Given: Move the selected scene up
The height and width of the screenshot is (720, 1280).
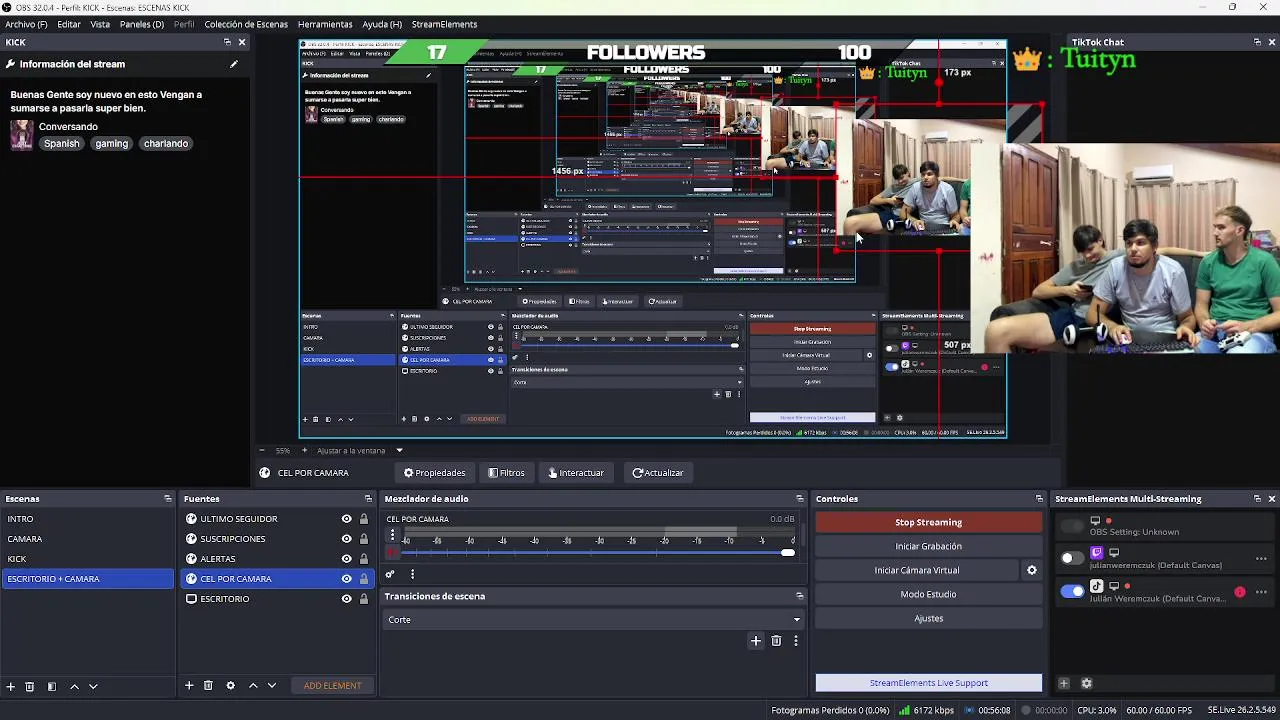Looking at the screenshot, I should [x=74, y=686].
